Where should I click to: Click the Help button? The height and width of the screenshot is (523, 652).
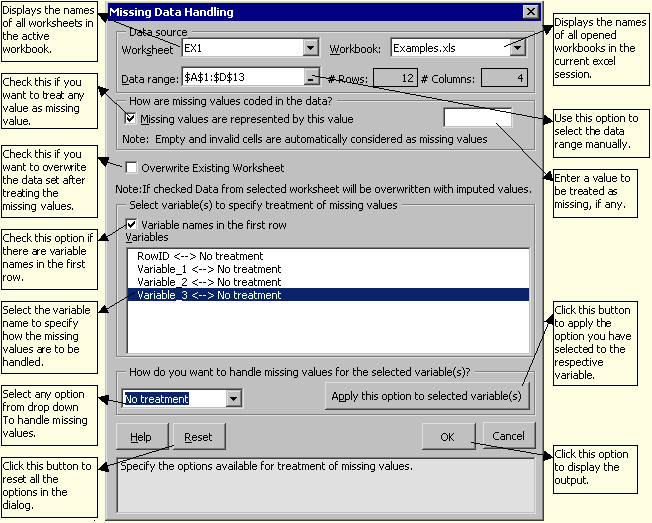point(141,437)
